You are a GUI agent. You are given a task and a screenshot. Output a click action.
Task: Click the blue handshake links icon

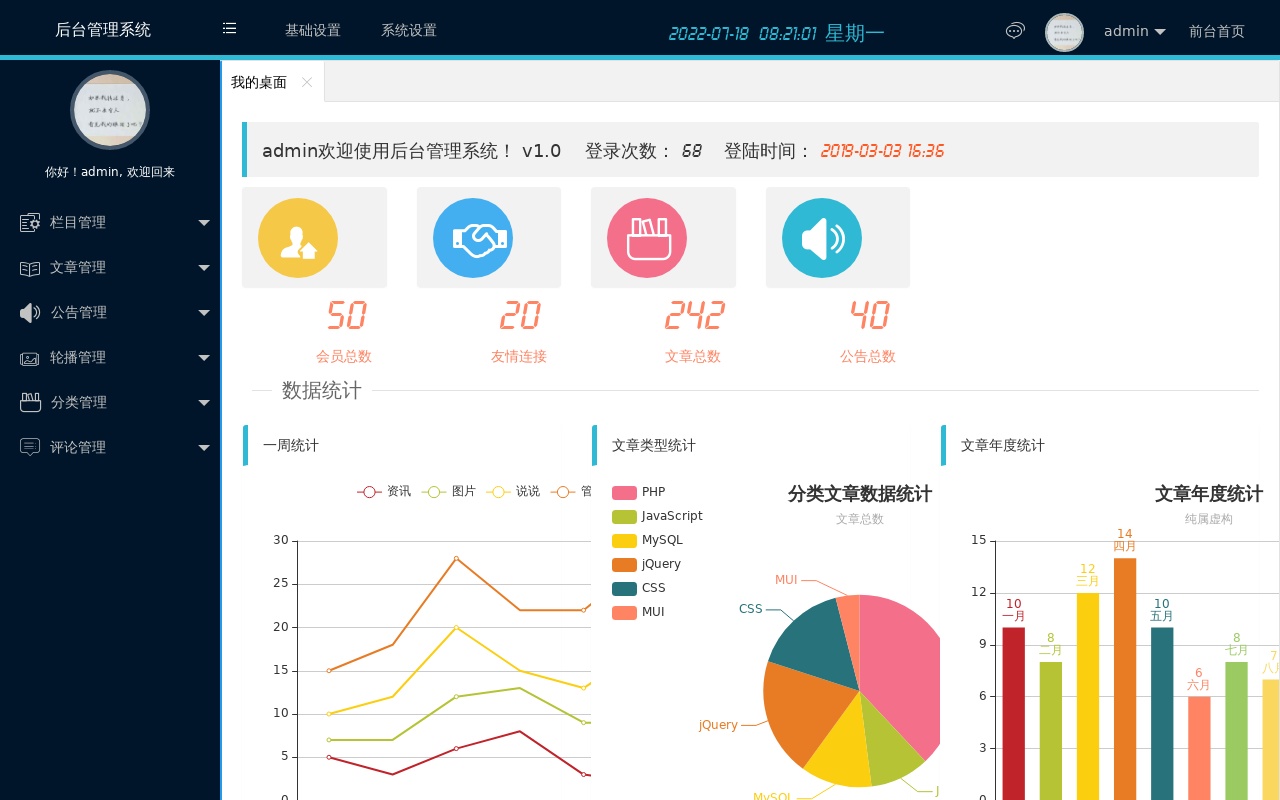point(473,238)
